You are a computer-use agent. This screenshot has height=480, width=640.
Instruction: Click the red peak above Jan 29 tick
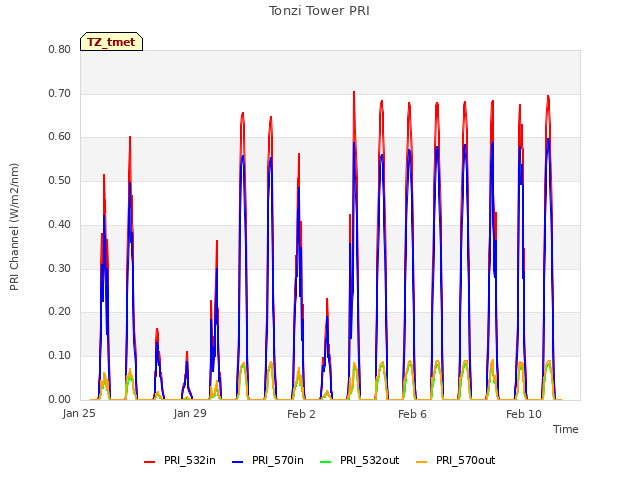pyautogui.click(x=187, y=352)
